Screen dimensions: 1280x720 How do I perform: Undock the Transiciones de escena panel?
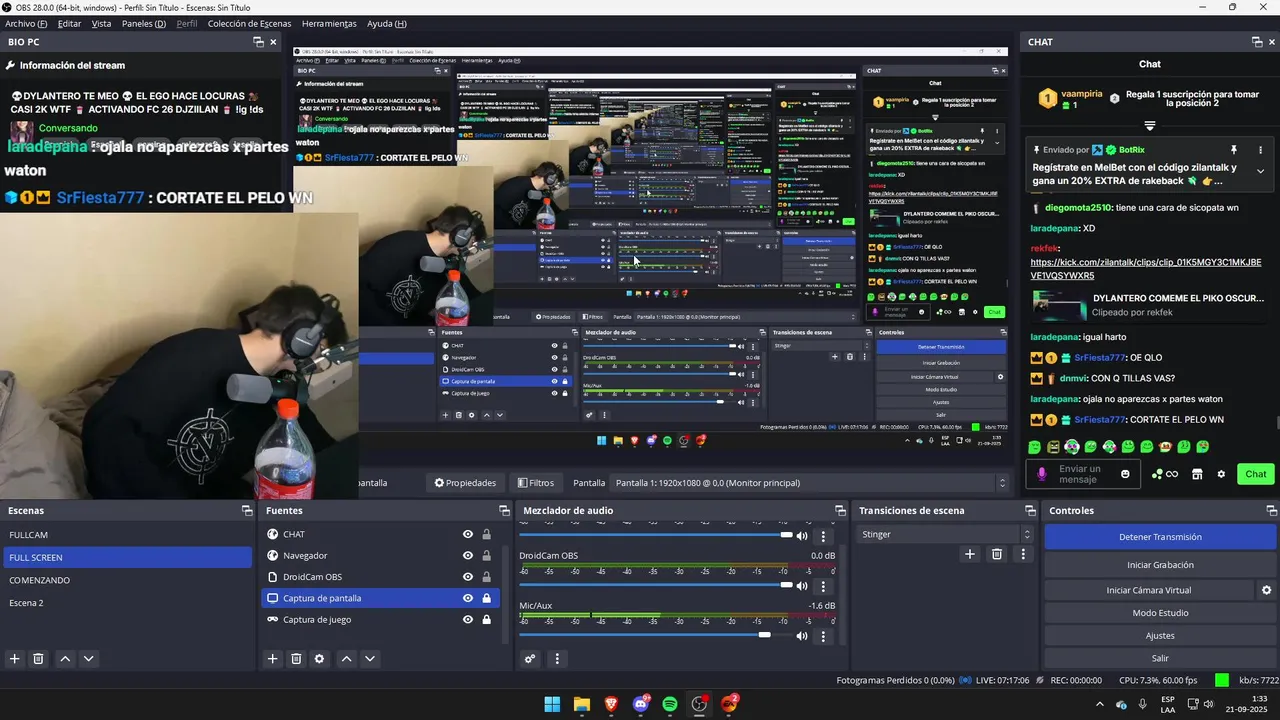(1030, 511)
